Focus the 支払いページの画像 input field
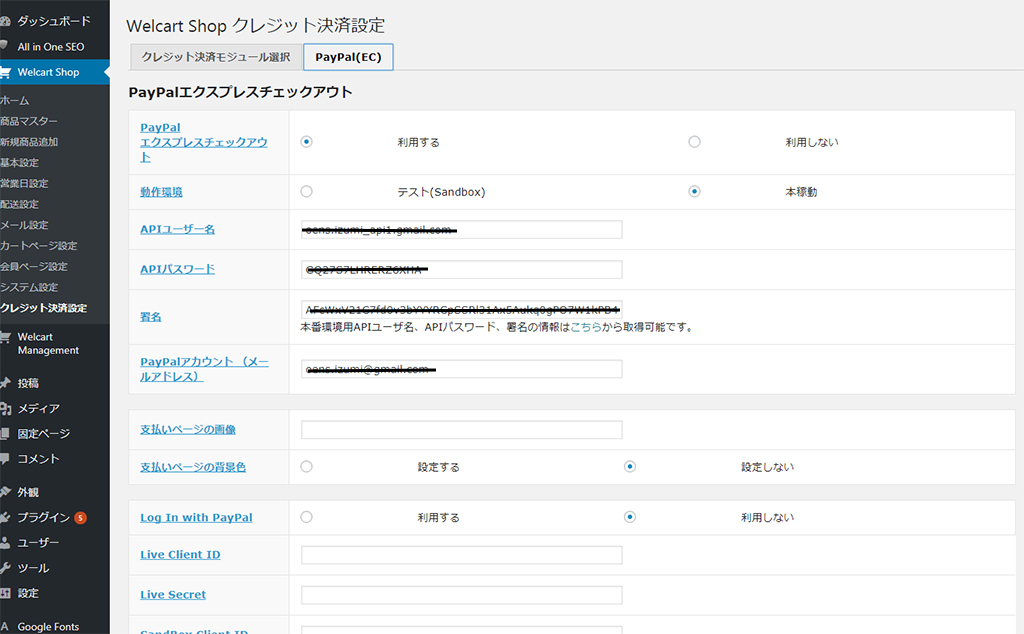 tap(462, 430)
